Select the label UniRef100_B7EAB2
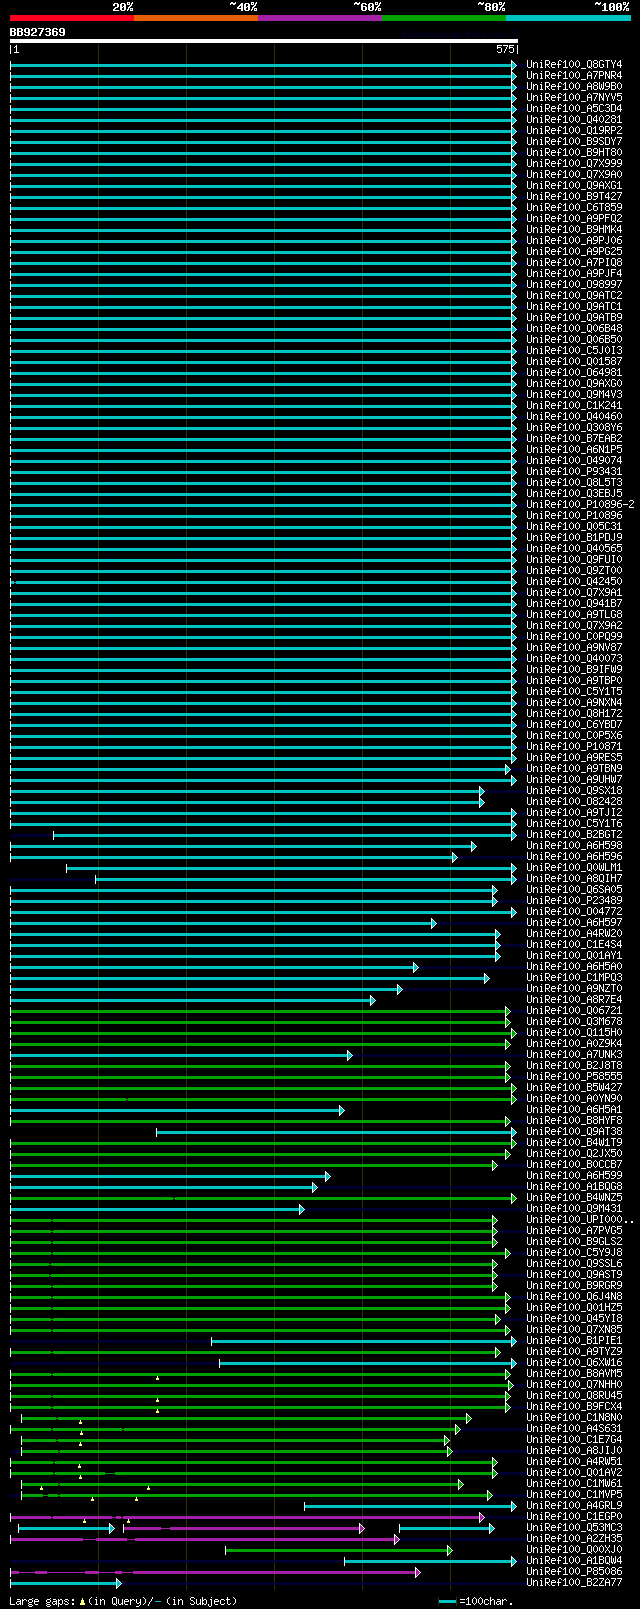 click(x=574, y=439)
